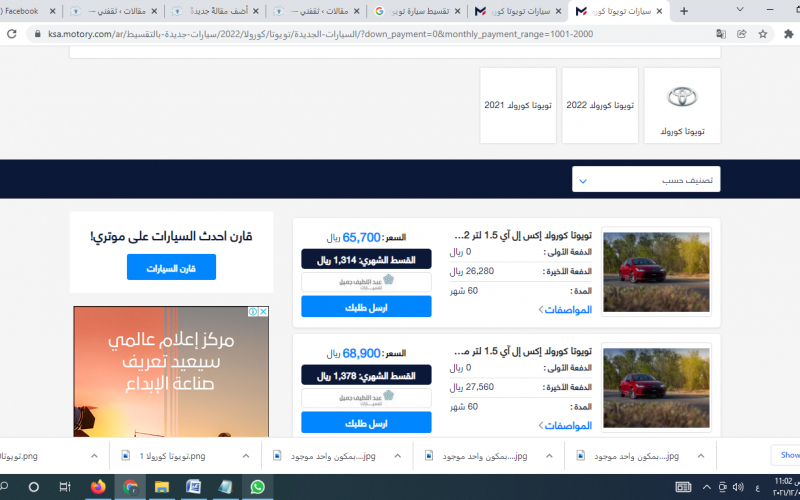Switch to the Google تقسيط سيارة tab
This screenshot has height=500, width=800.
point(417,11)
